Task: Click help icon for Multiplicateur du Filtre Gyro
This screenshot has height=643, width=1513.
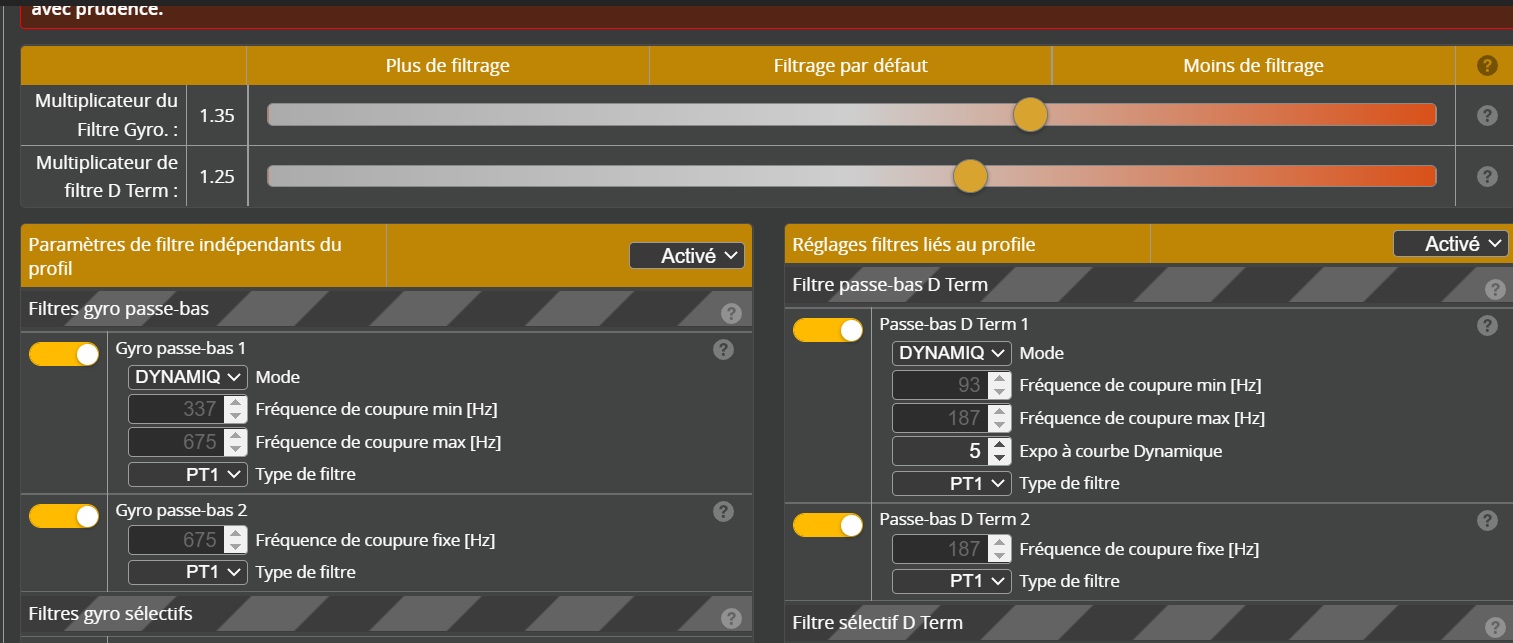Action: pyautogui.click(x=1487, y=115)
